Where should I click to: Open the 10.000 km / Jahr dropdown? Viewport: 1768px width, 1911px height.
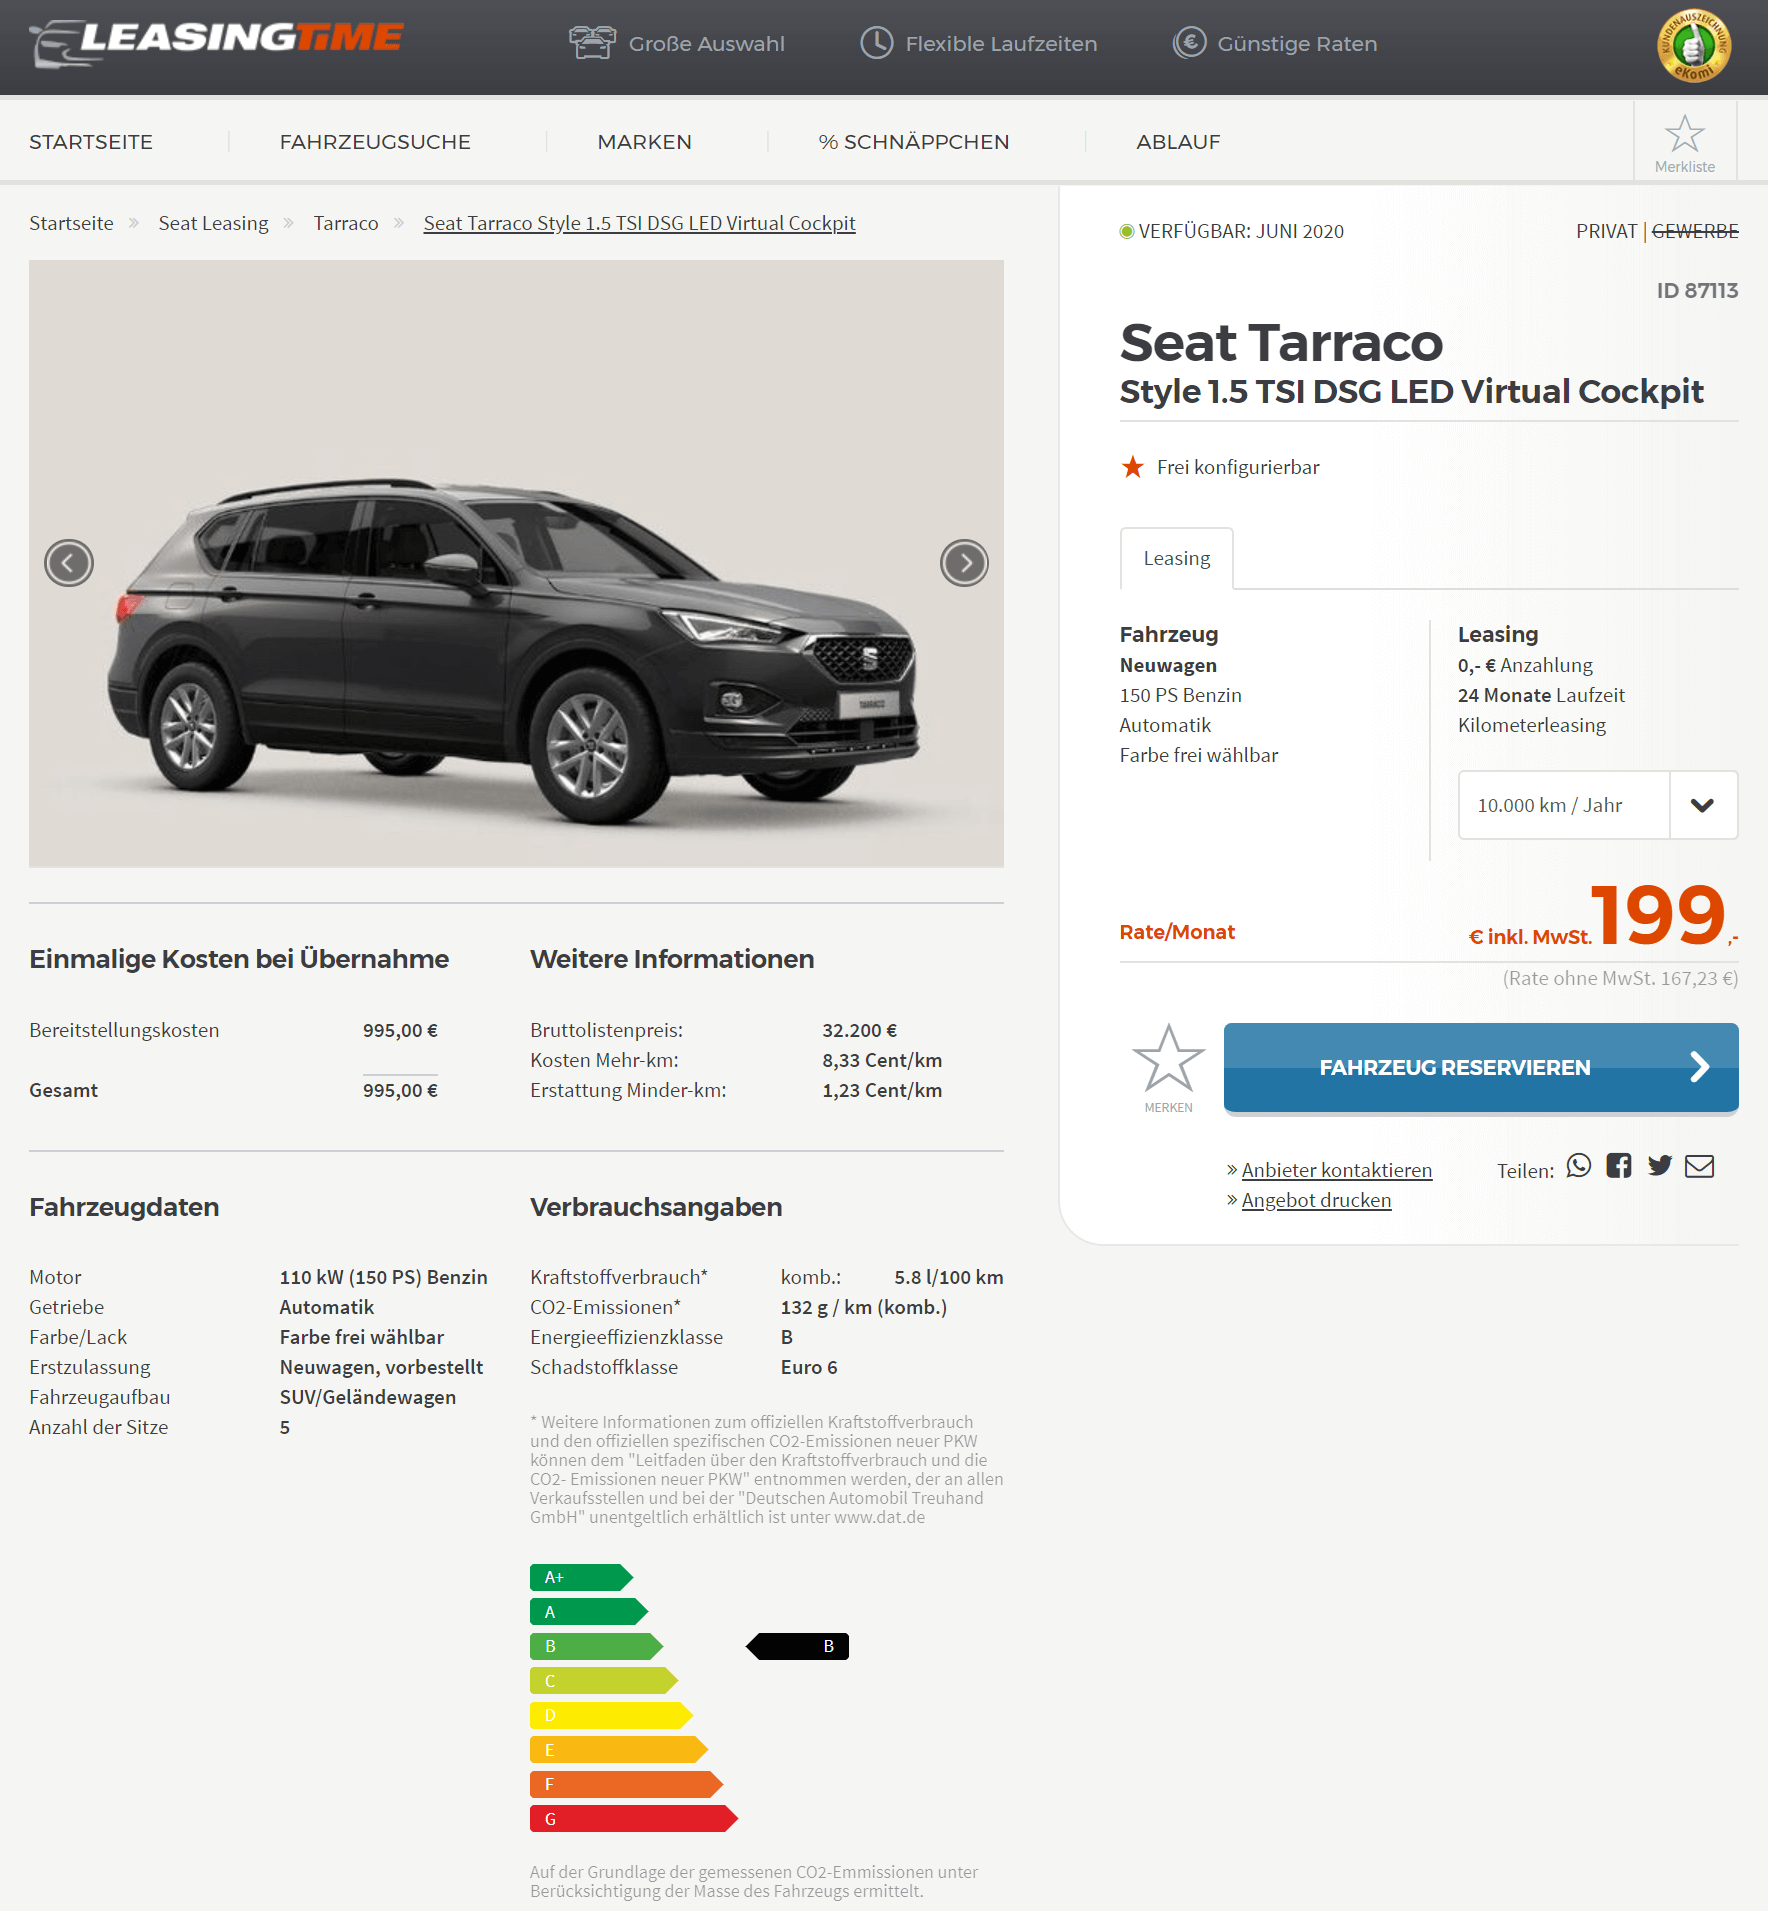coord(1597,805)
